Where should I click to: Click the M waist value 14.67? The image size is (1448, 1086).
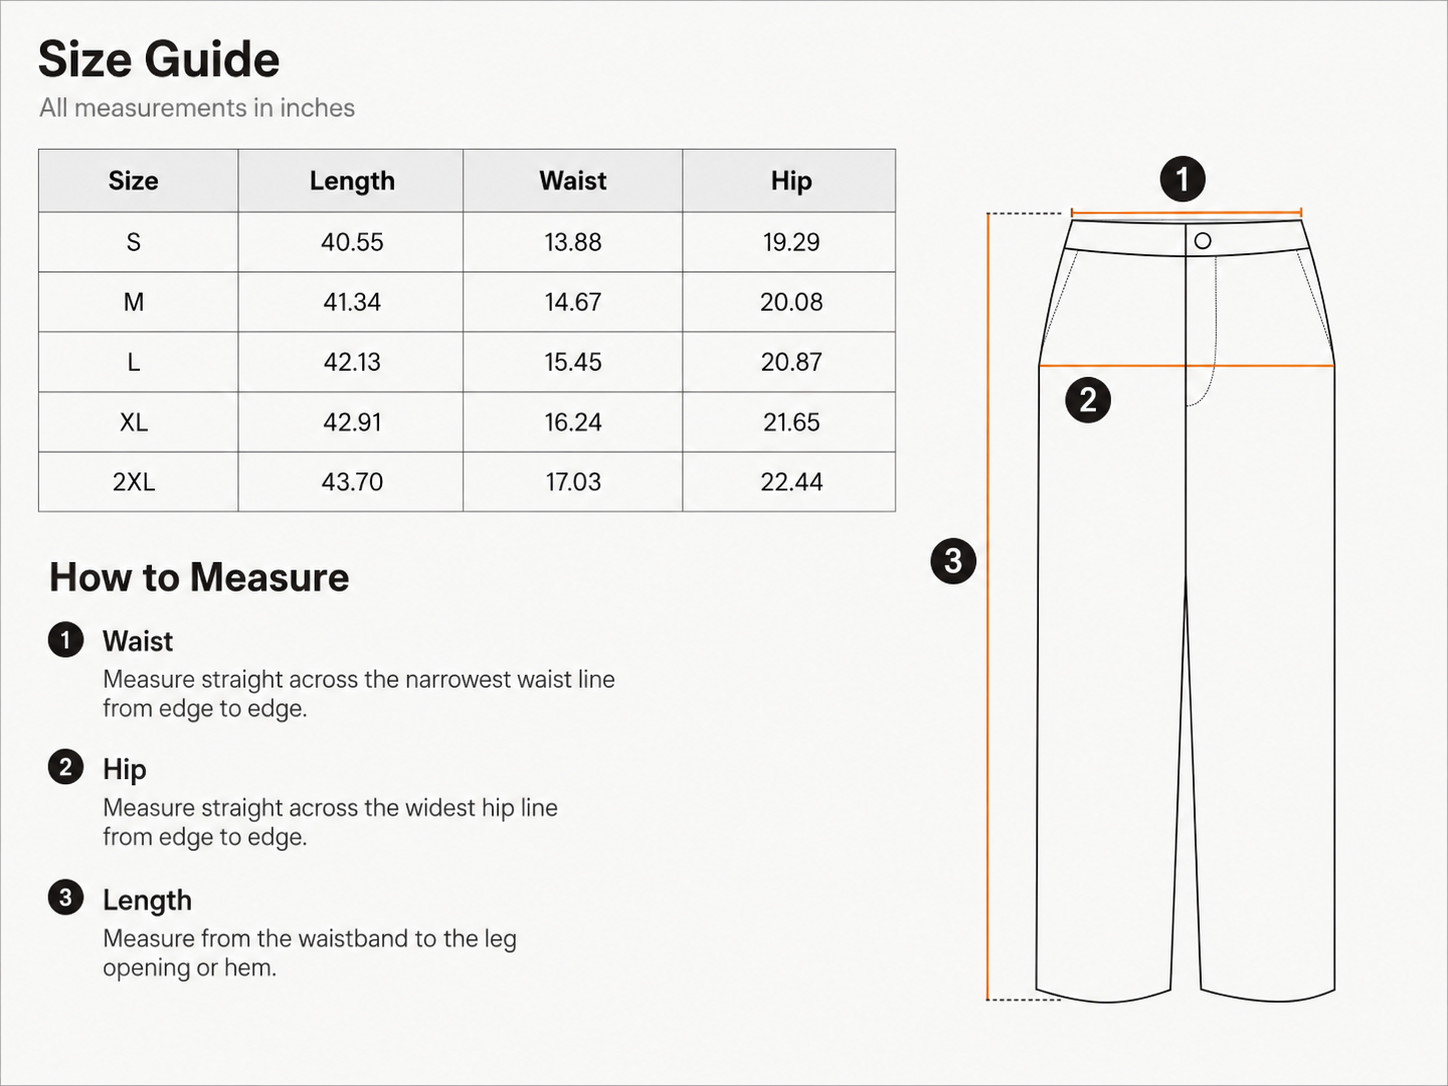tap(573, 302)
